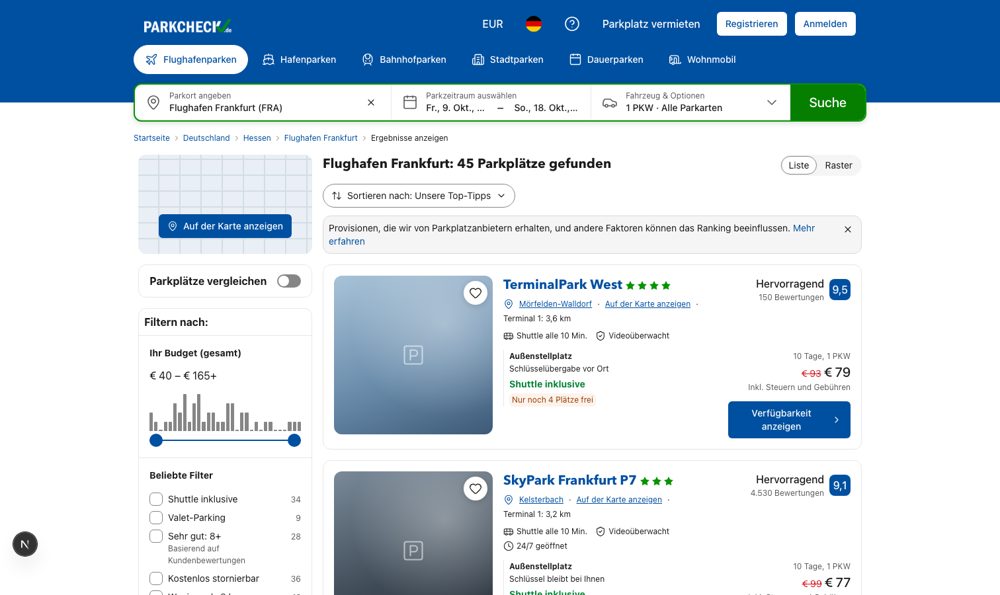The height and width of the screenshot is (595, 1000).
Task: Open the EUR currency selector
Action: pos(492,24)
